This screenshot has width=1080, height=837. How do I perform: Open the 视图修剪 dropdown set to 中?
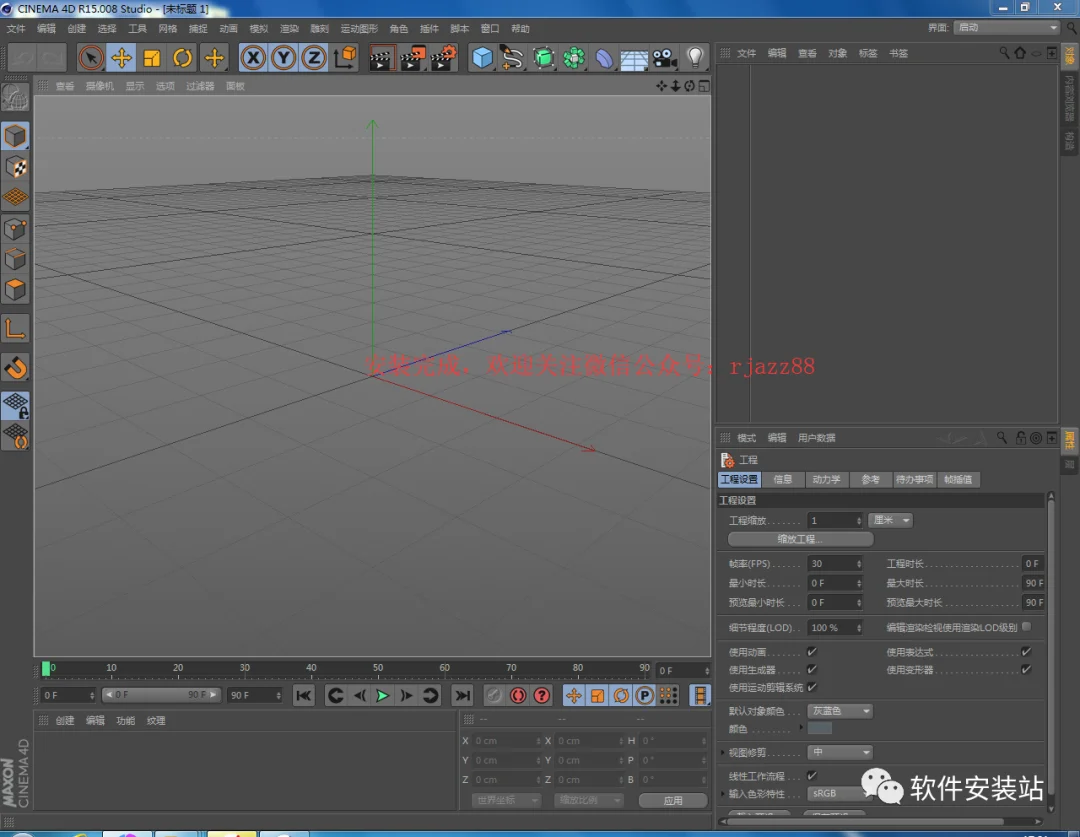click(x=840, y=752)
